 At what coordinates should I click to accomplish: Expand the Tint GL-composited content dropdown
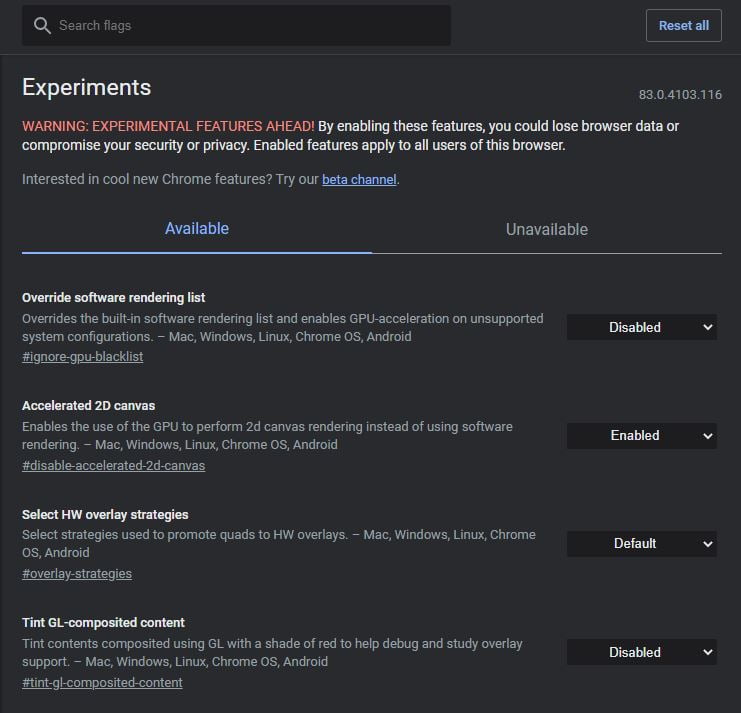coord(642,652)
